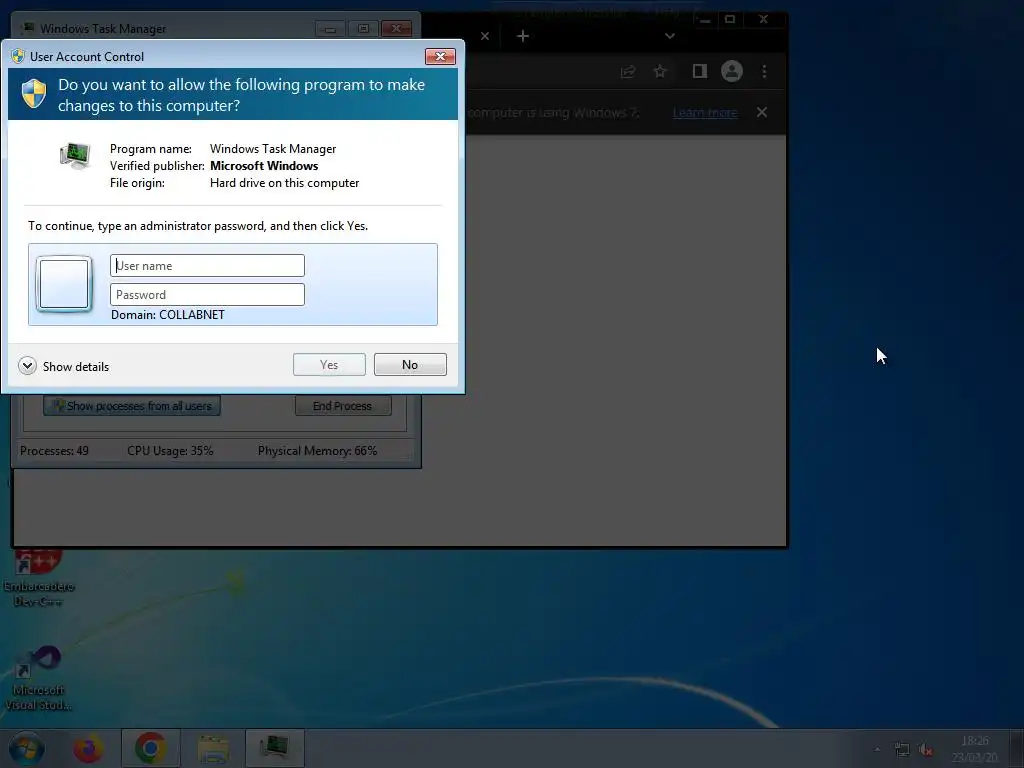Click Domain: COLLABNET text
Image resolution: width=1024 pixels, height=768 pixels.
168,315
